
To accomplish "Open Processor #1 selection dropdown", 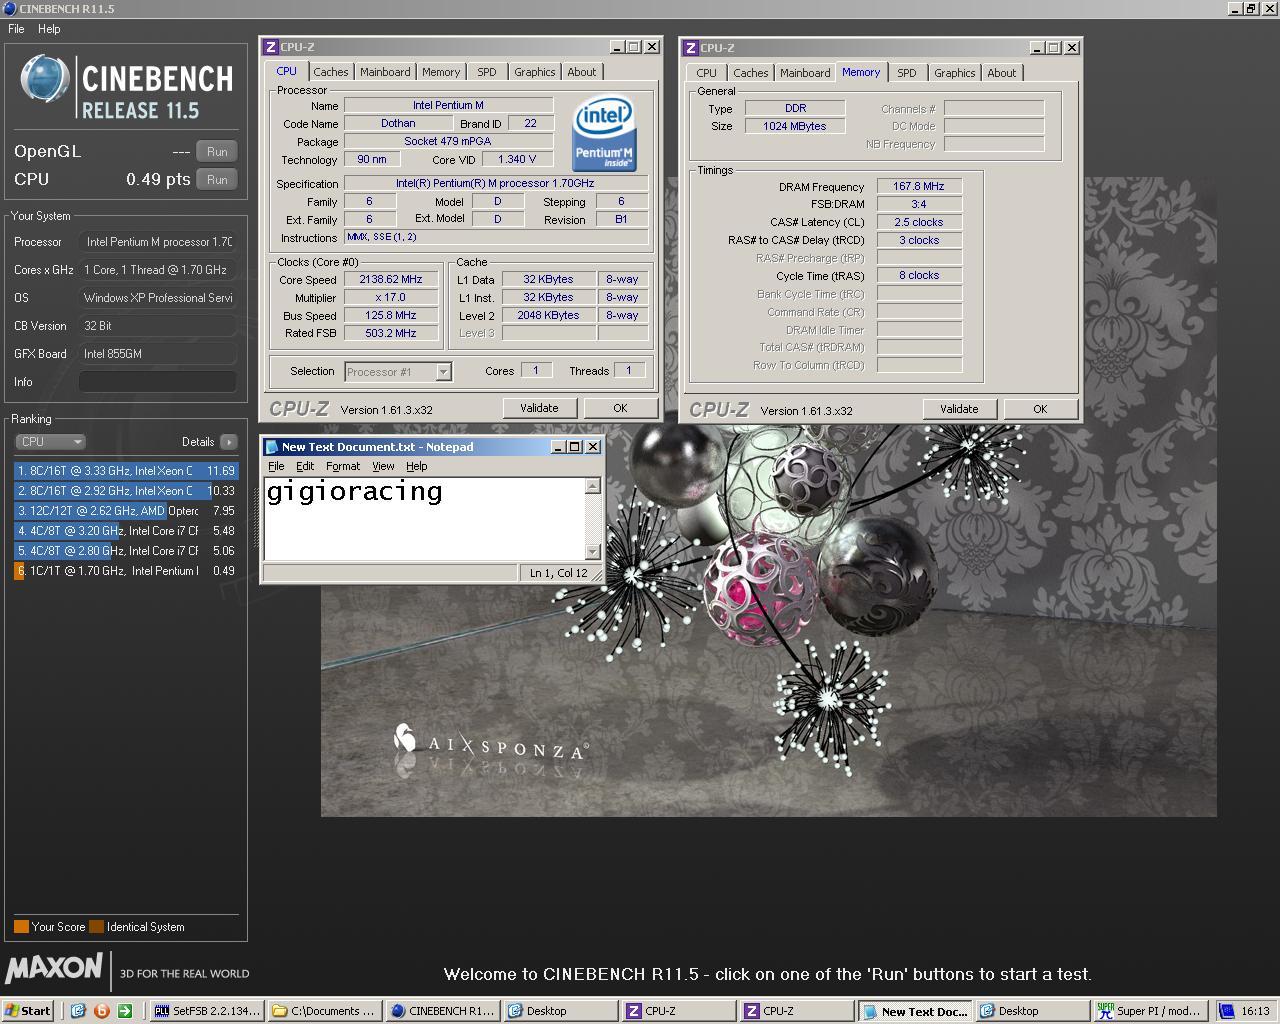I will pyautogui.click(x=398, y=372).
